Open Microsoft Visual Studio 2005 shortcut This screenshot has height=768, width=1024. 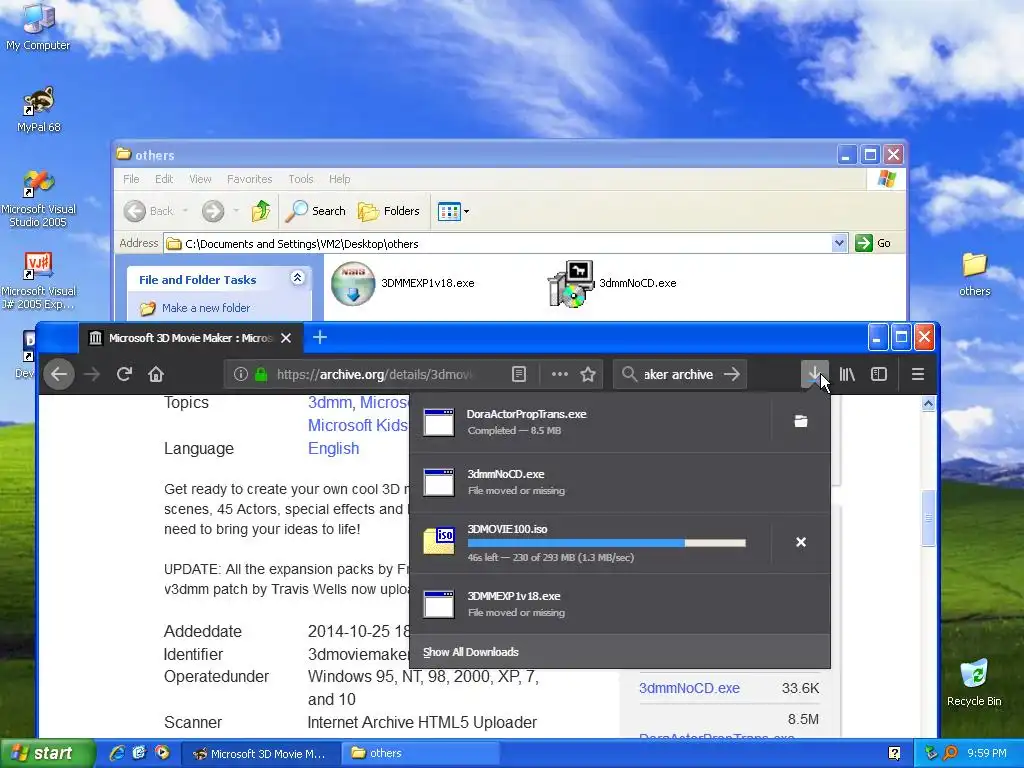(x=39, y=199)
